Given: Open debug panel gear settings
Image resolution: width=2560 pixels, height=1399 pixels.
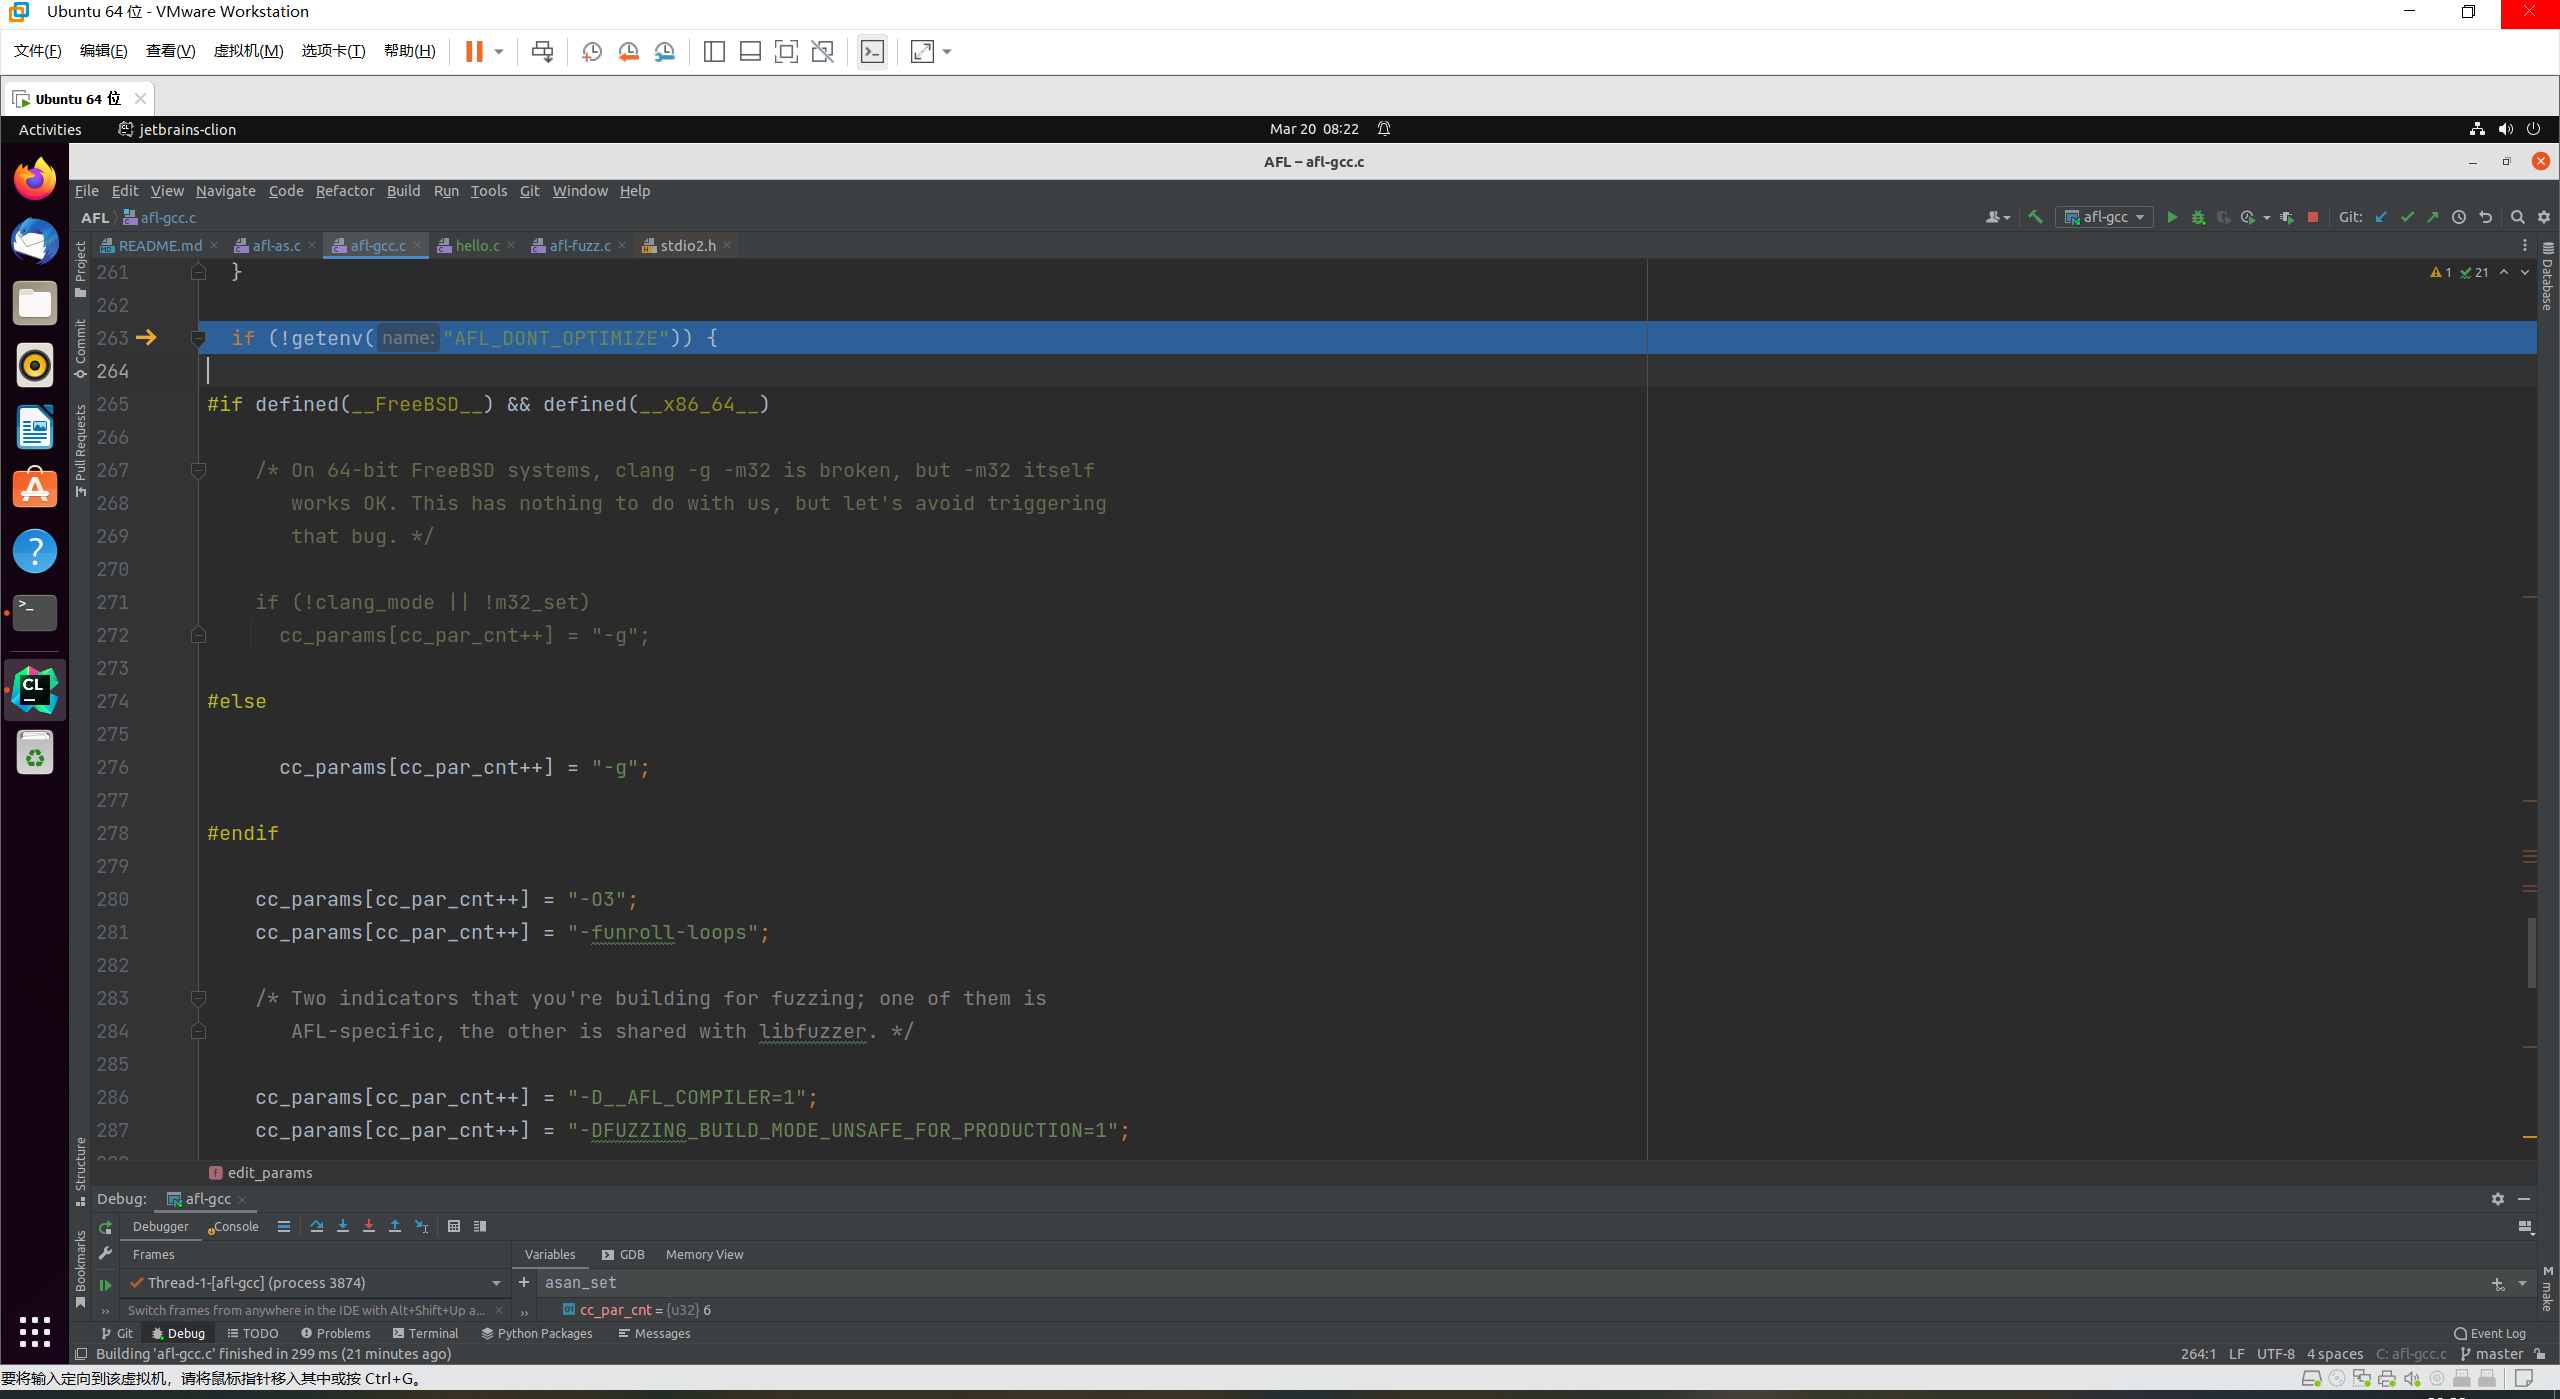Looking at the screenshot, I should point(2498,1198).
